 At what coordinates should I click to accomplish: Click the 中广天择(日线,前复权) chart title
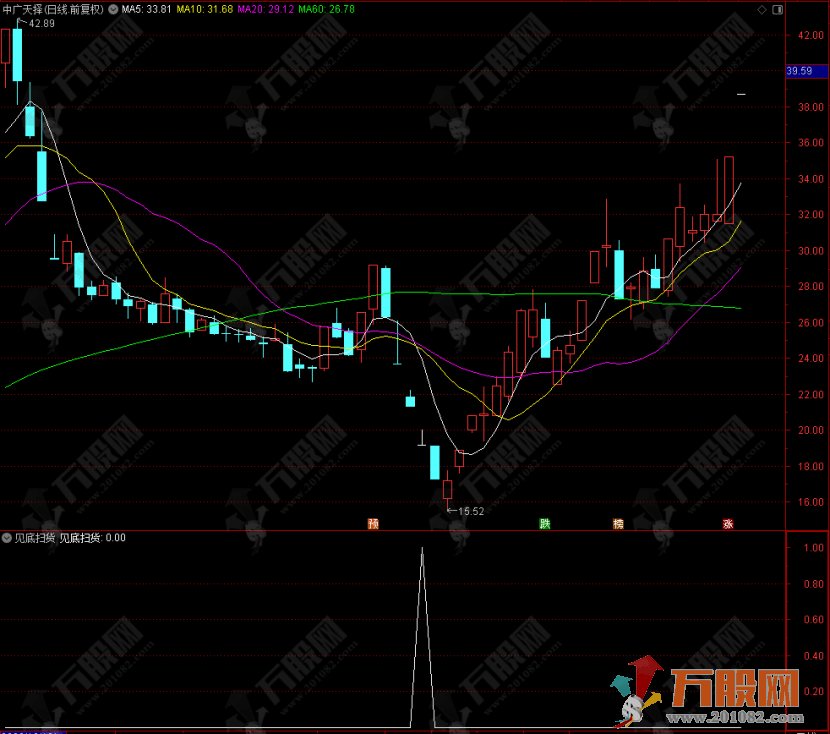click(53, 9)
